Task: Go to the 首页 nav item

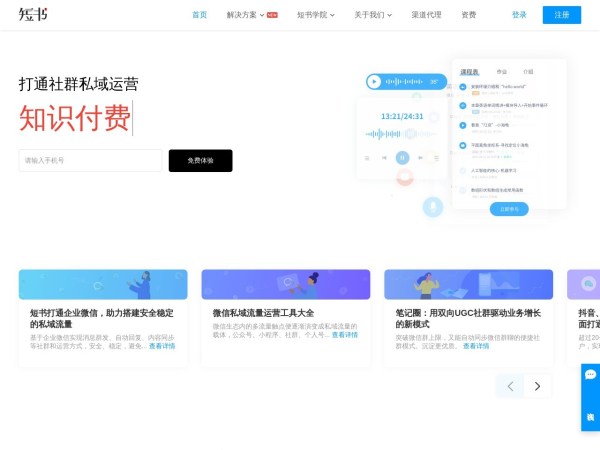Action: (x=200, y=15)
